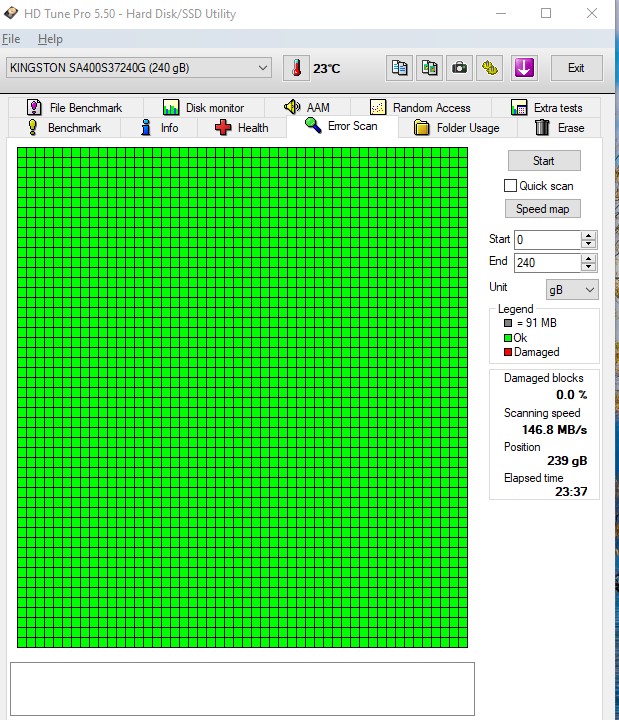Click the copy screenshot to clipboard icon
Viewport: 619px width, 720px height.
tap(429, 68)
